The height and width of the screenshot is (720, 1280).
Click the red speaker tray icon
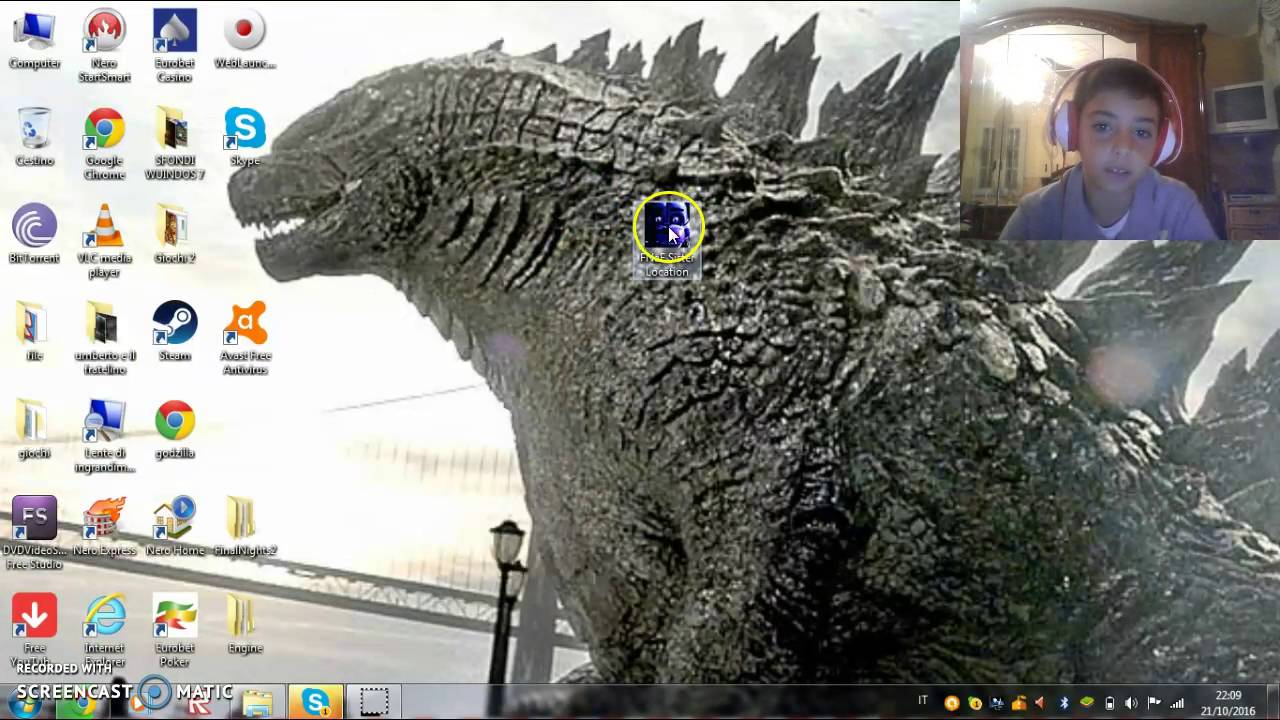(1041, 703)
